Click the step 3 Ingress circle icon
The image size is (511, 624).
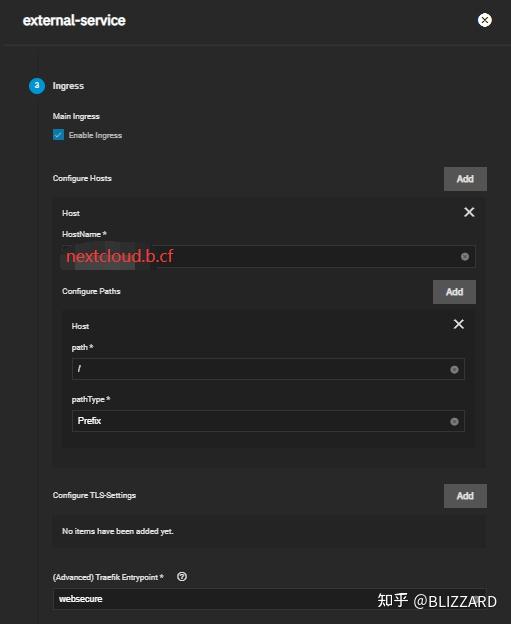[x=37, y=86]
